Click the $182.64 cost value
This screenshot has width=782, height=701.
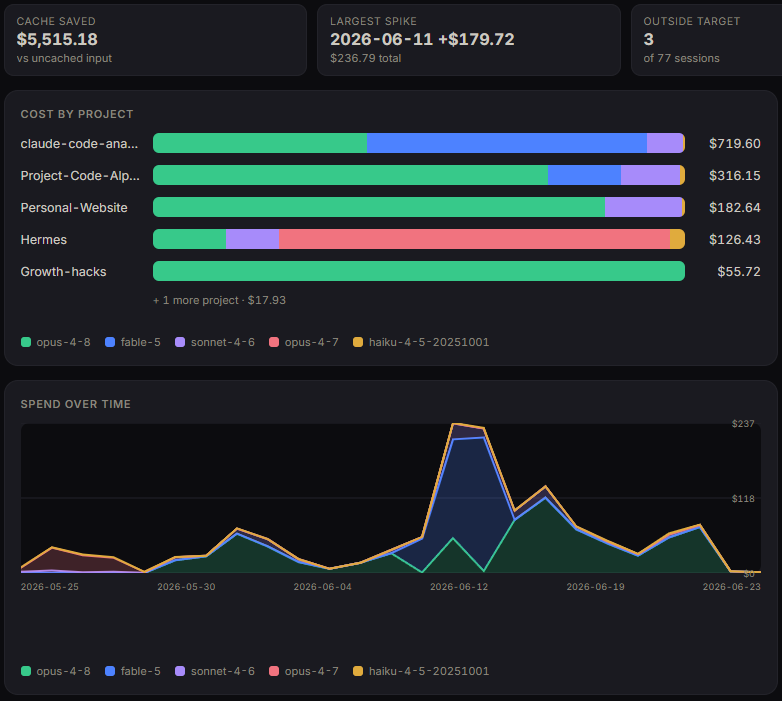735,207
